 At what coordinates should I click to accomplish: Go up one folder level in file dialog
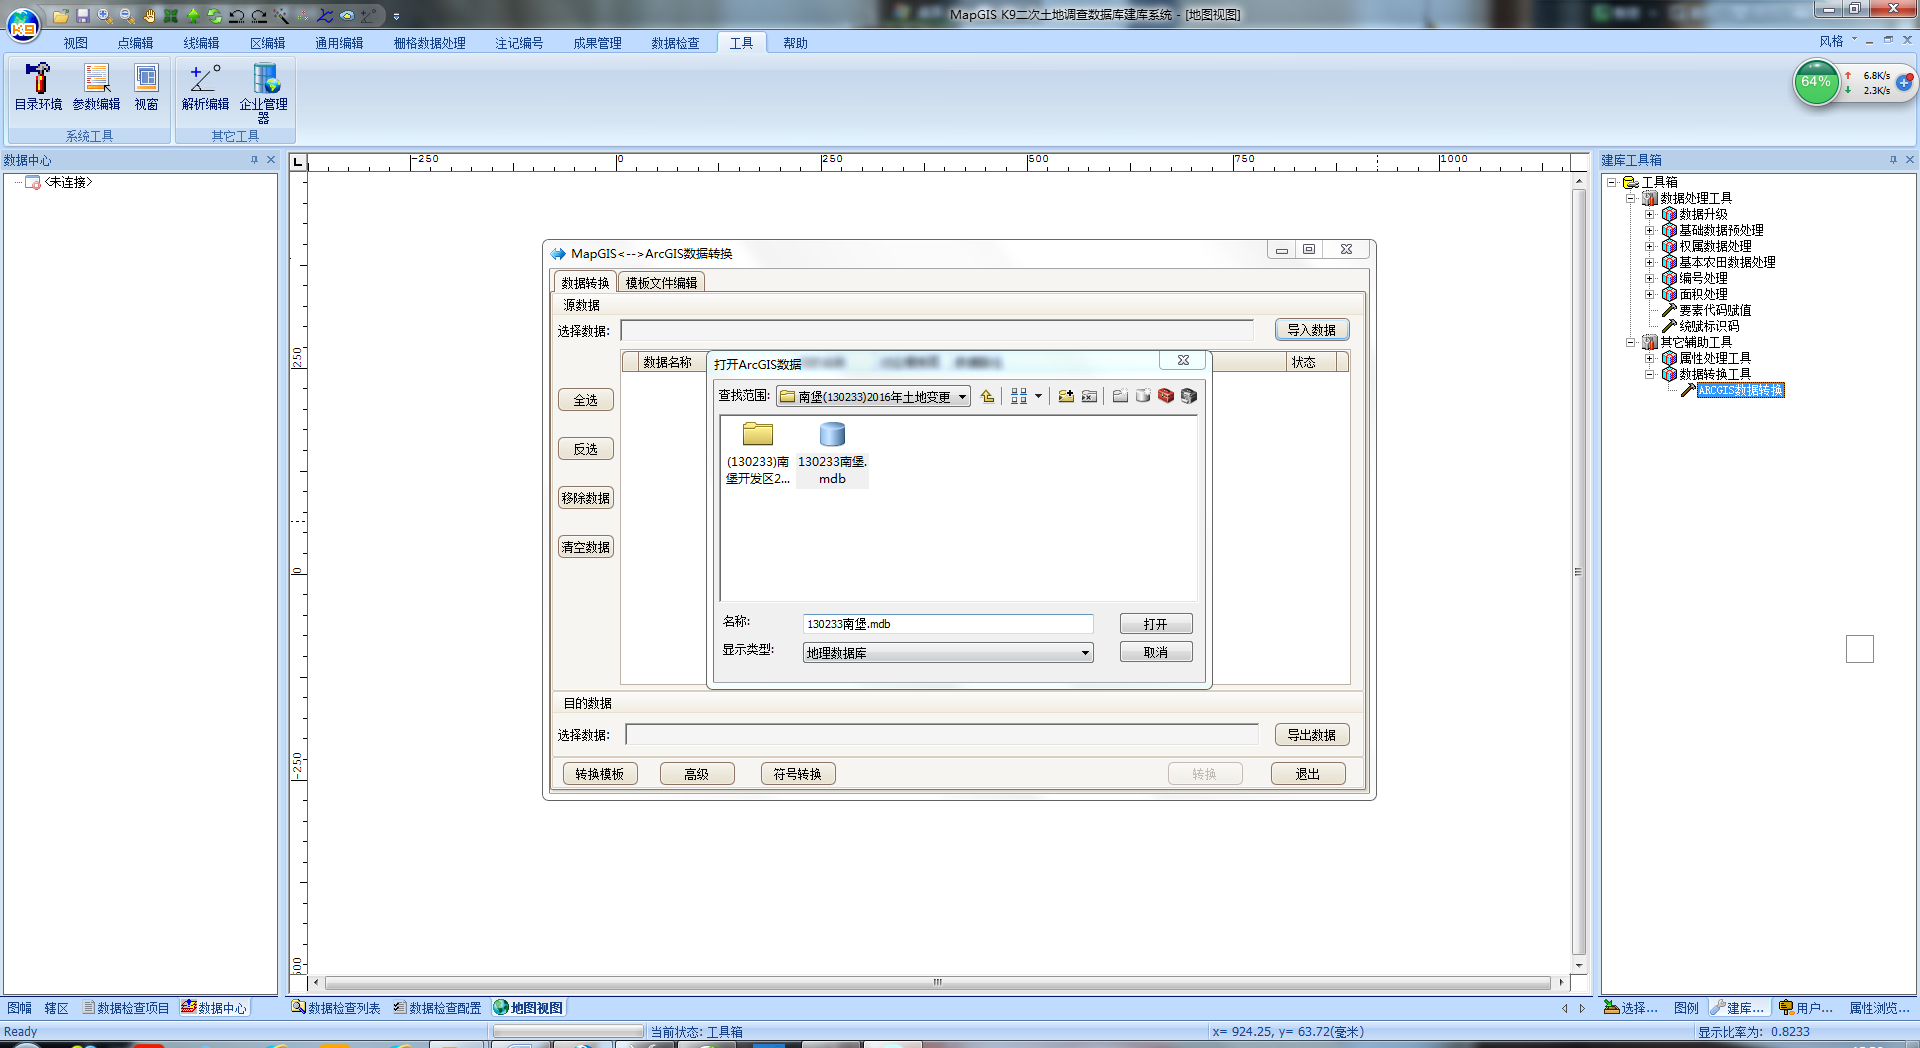988,396
